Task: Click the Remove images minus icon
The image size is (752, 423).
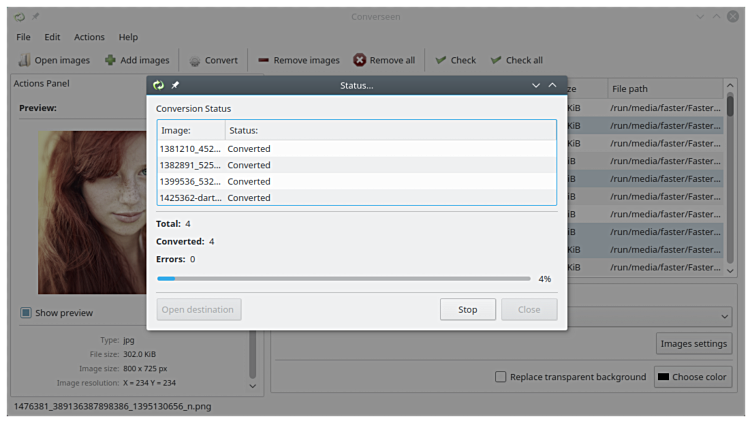Action: tap(263, 60)
